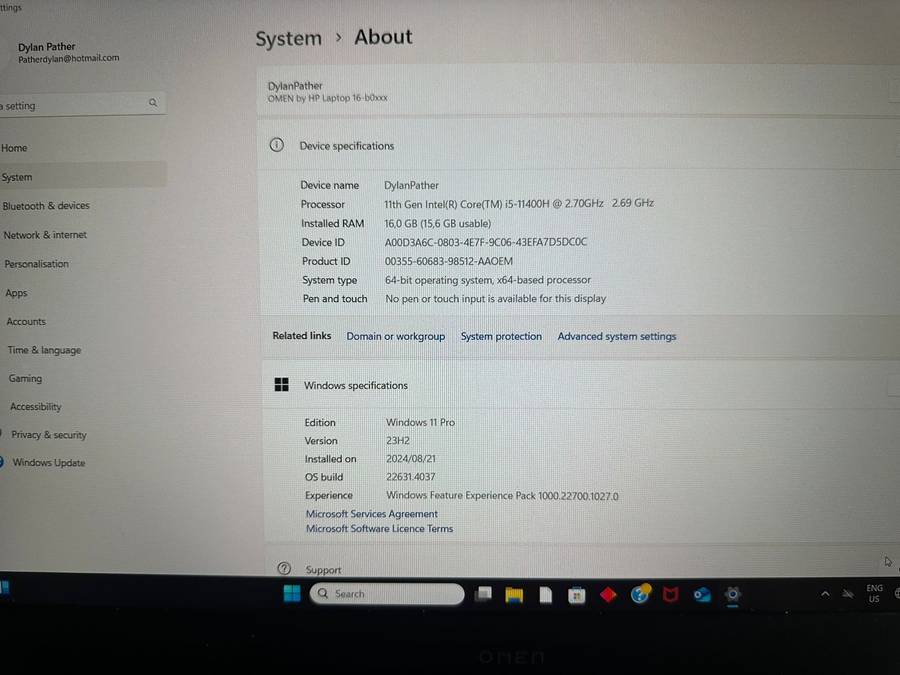Select Windows Update in the sidebar
Viewport: 900px width, 675px height.
click(x=48, y=463)
